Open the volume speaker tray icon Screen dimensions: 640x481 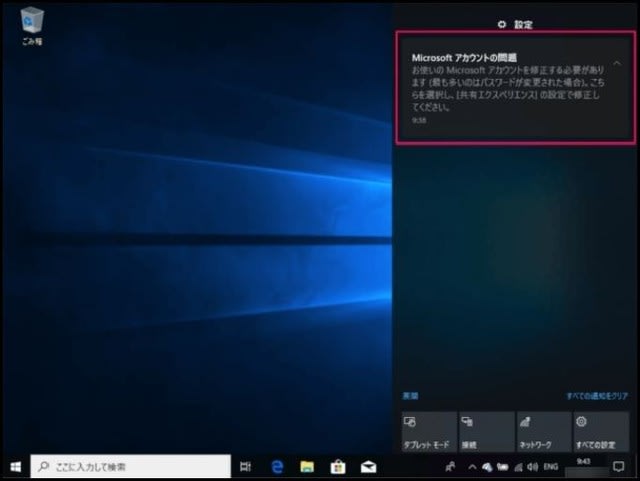532,467
